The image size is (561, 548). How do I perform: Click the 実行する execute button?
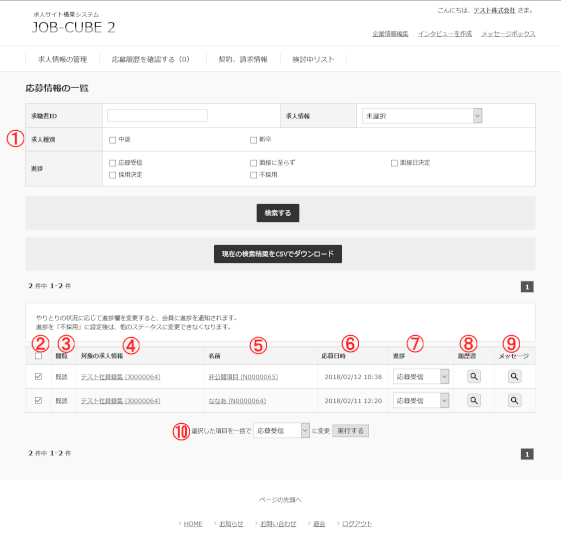click(351, 431)
